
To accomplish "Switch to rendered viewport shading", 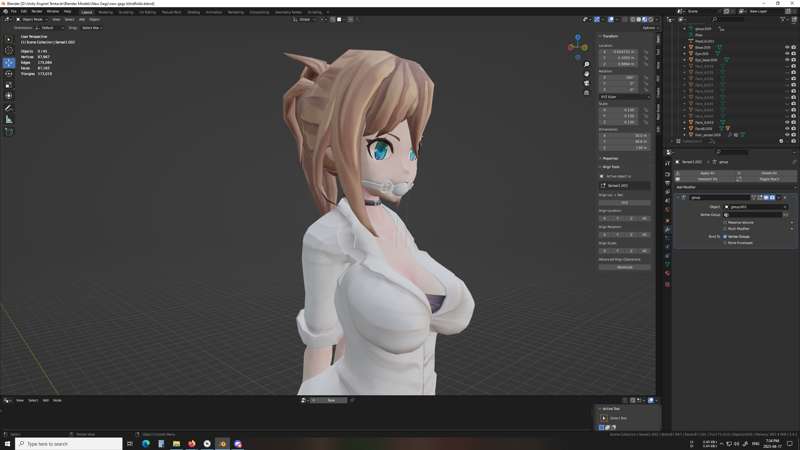I will click(x=651, y=19).
